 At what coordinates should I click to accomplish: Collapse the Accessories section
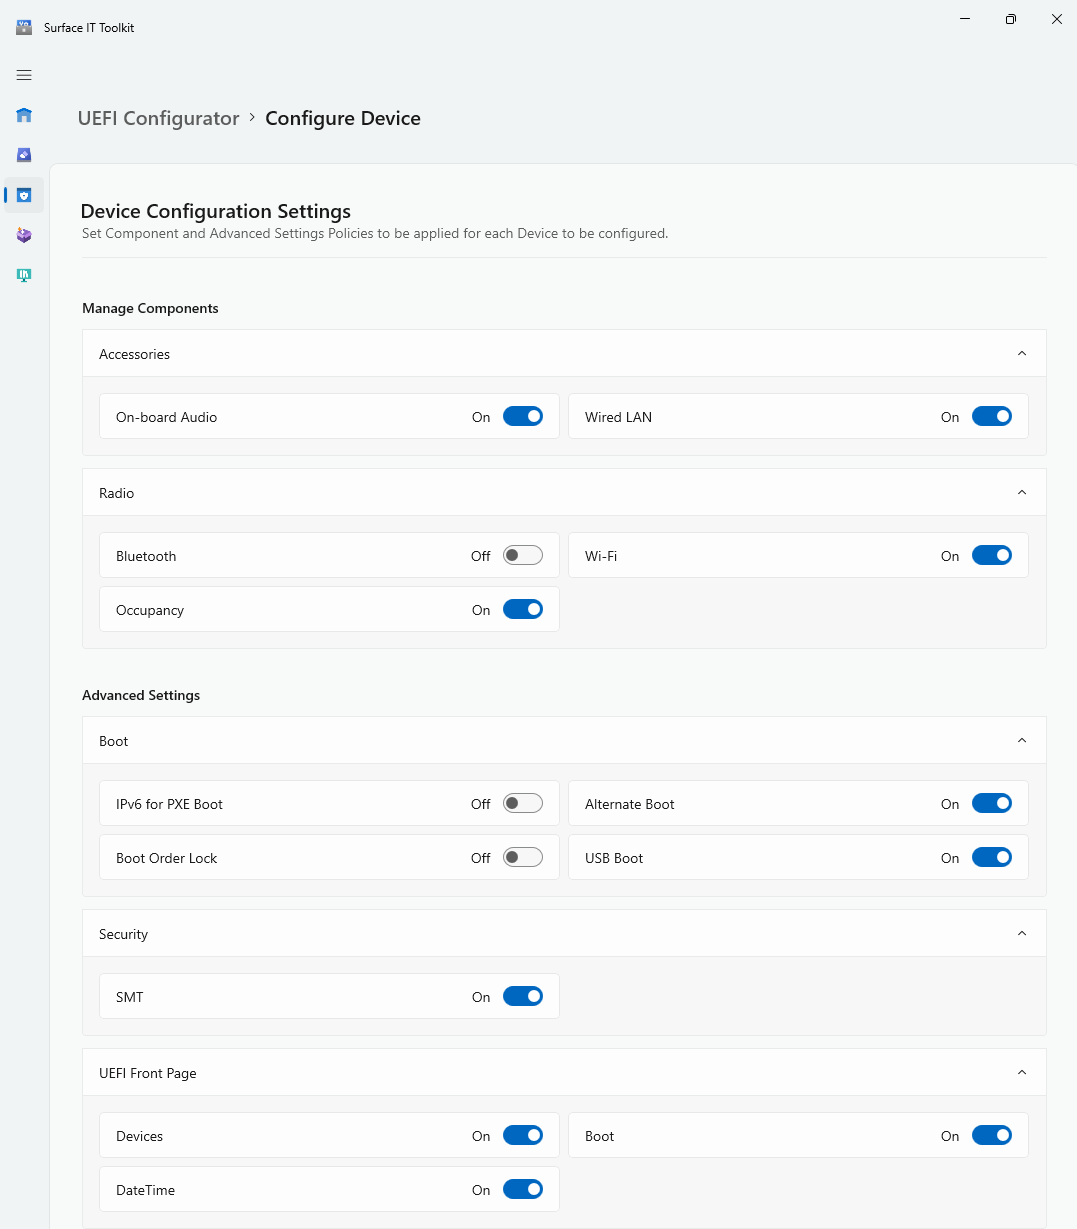click(x=1021, y=353)
